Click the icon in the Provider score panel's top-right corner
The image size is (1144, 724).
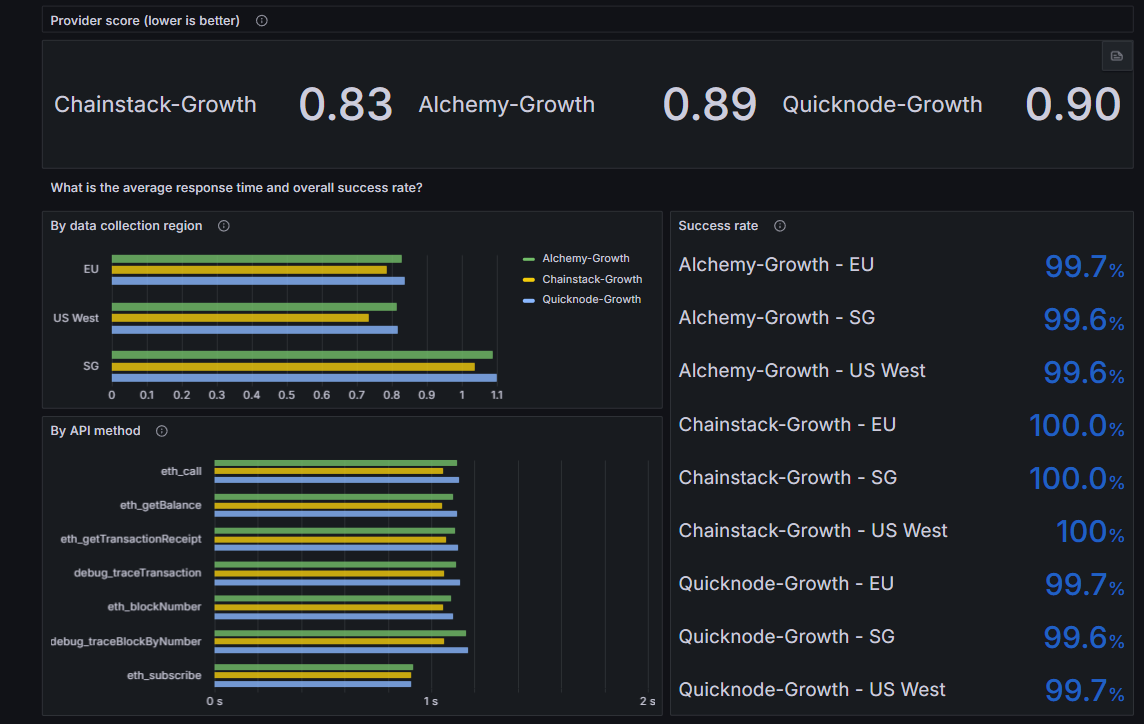point(1116,56)
